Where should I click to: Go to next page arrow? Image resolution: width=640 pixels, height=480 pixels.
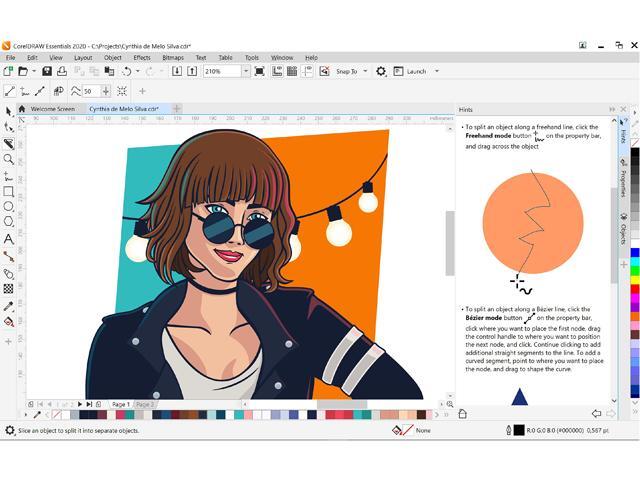(80, 404)
